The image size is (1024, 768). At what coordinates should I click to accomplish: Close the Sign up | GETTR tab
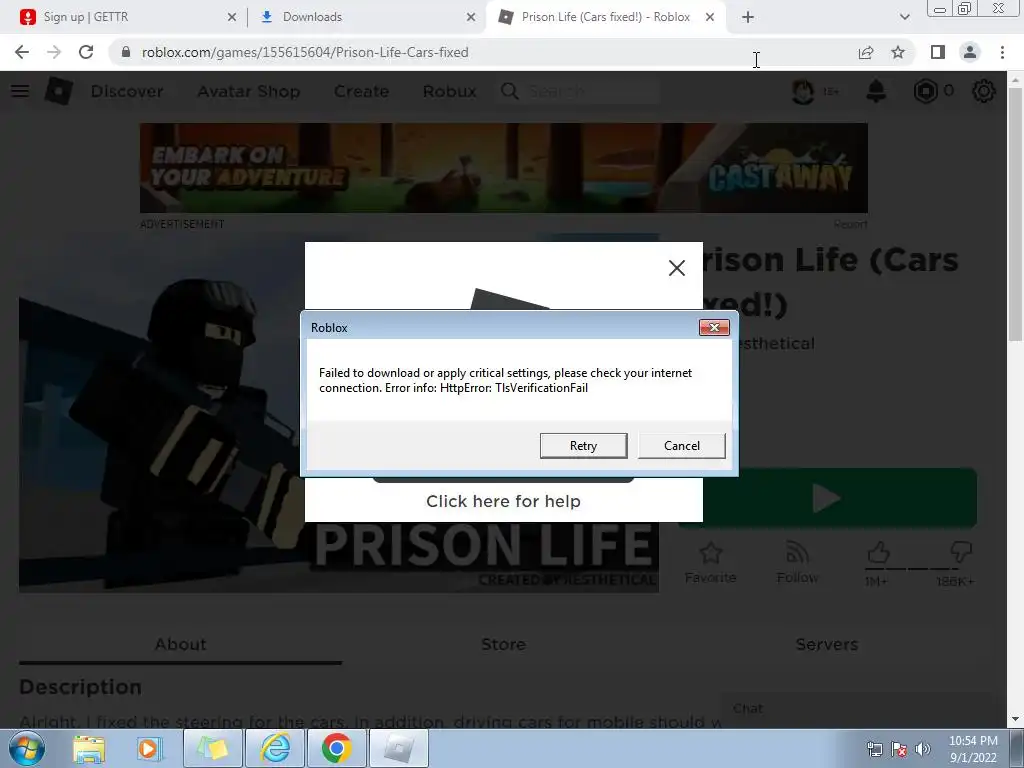pyautogui.click(x=232, y=18)
